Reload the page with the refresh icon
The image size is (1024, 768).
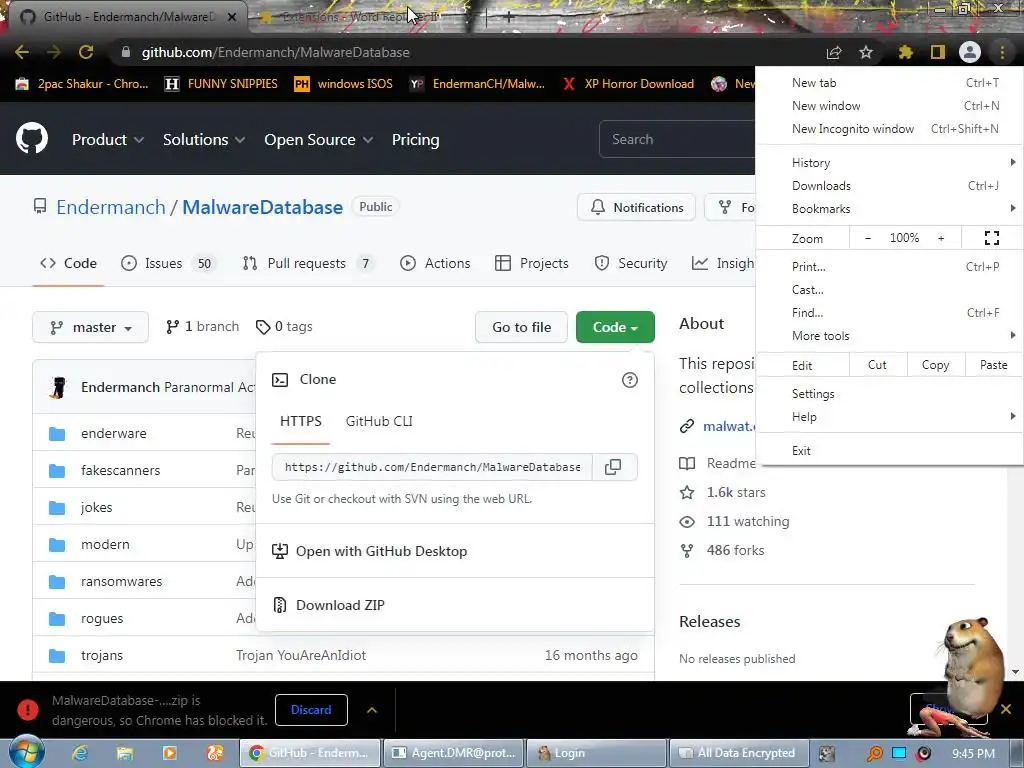tap(86, 52)
